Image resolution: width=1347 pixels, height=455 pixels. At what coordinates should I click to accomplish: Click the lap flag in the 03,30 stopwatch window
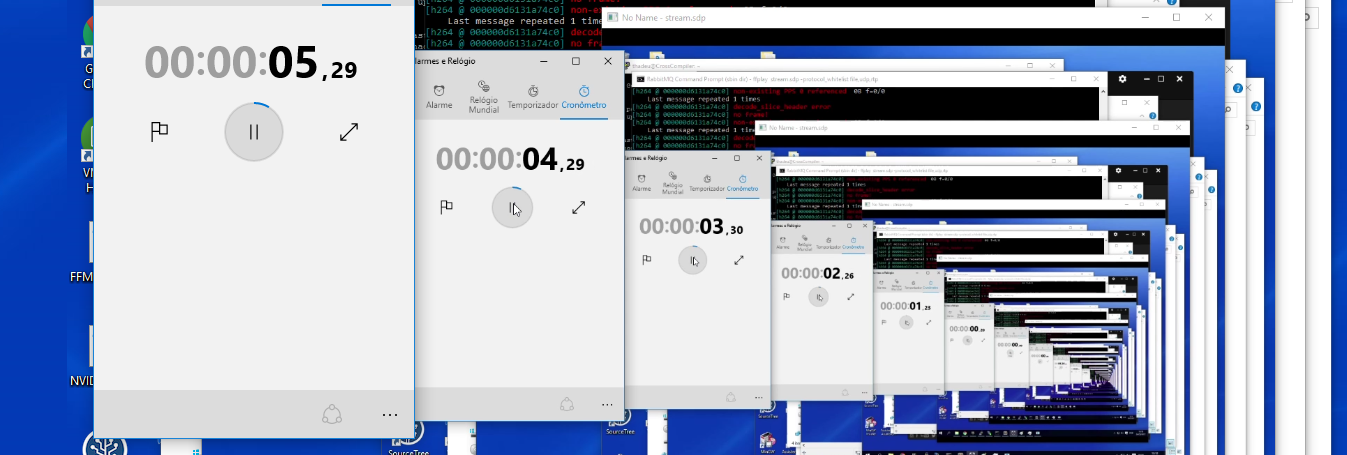click(x=647, y=260)
